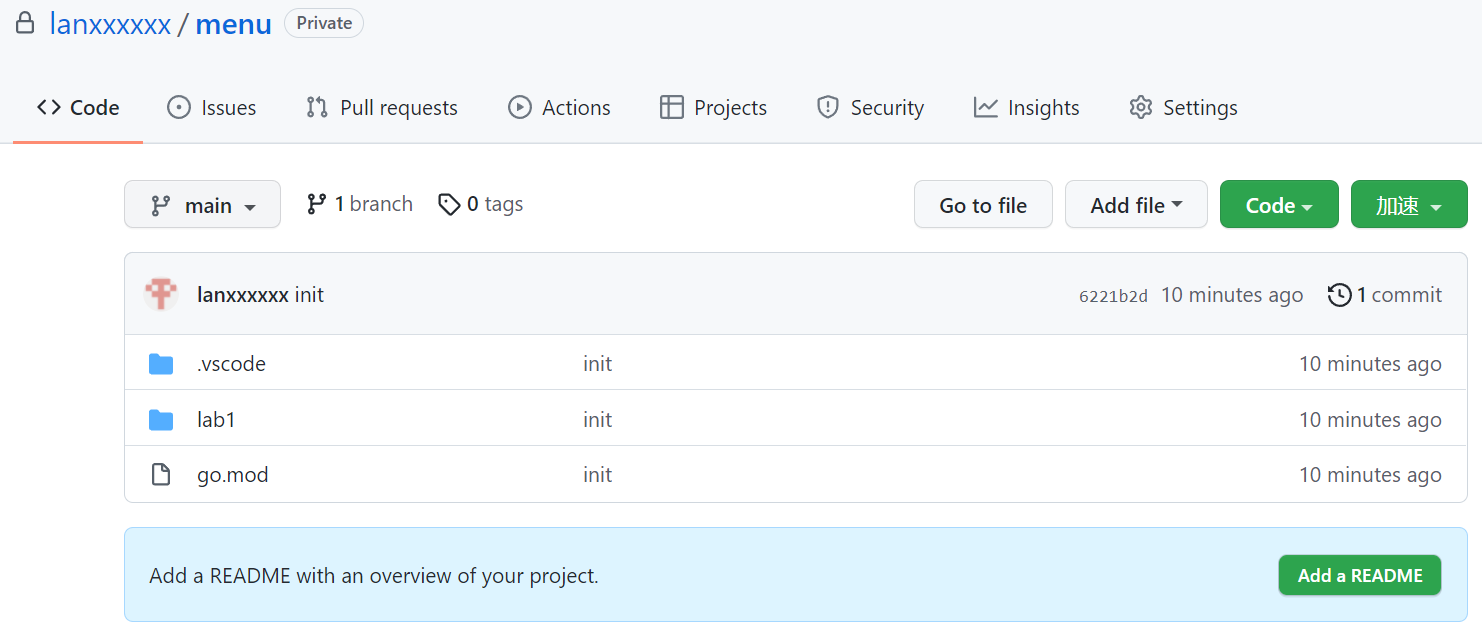This screenshot has height=628, width=1482.
Task: Click the .vscode folder icon
Action: (x=161, y=364)
